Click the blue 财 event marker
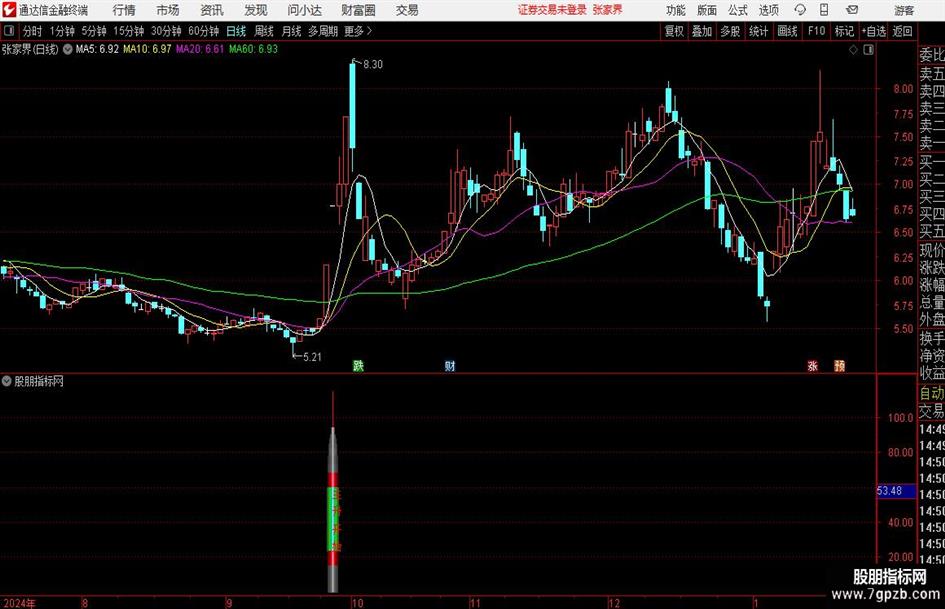Screen dimensions: 945x609 coord(450,365)
